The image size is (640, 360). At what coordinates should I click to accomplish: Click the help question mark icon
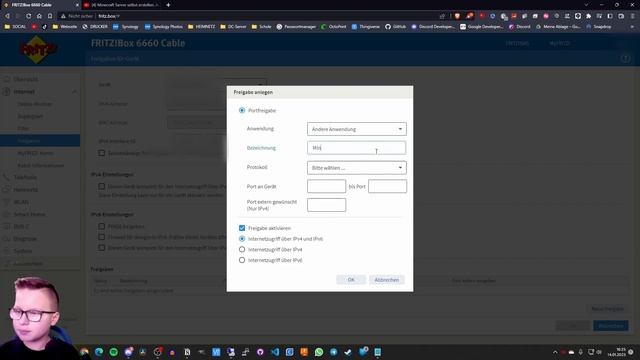point(625,59)
